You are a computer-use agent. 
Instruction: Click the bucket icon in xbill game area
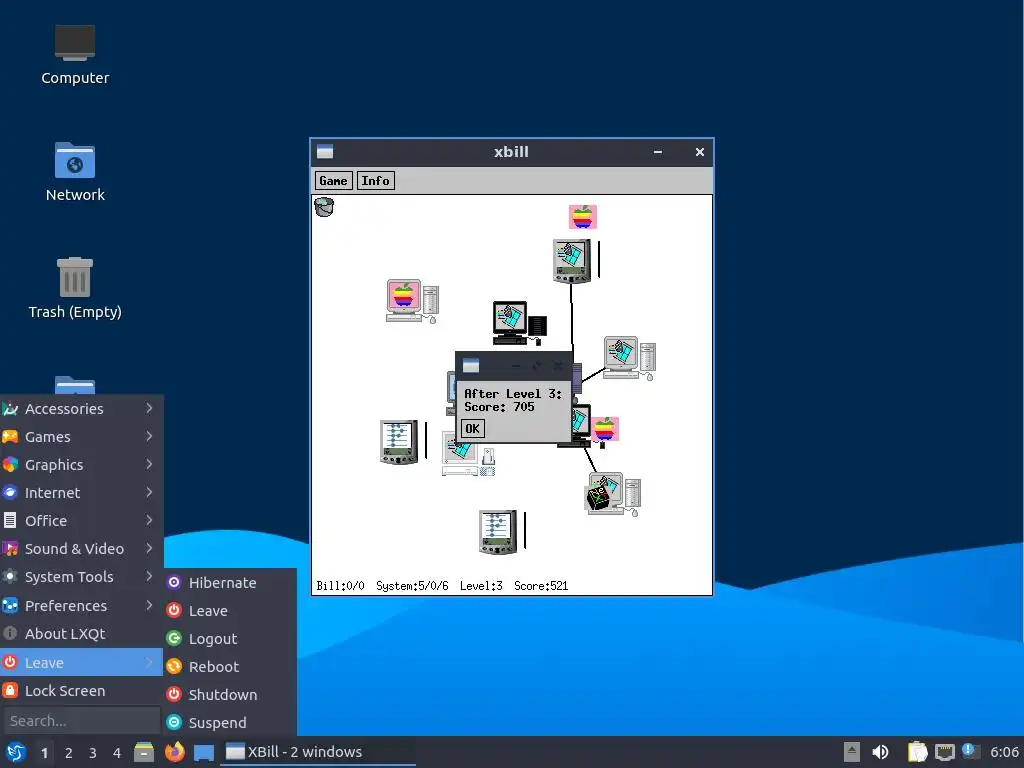pos(324,207)
